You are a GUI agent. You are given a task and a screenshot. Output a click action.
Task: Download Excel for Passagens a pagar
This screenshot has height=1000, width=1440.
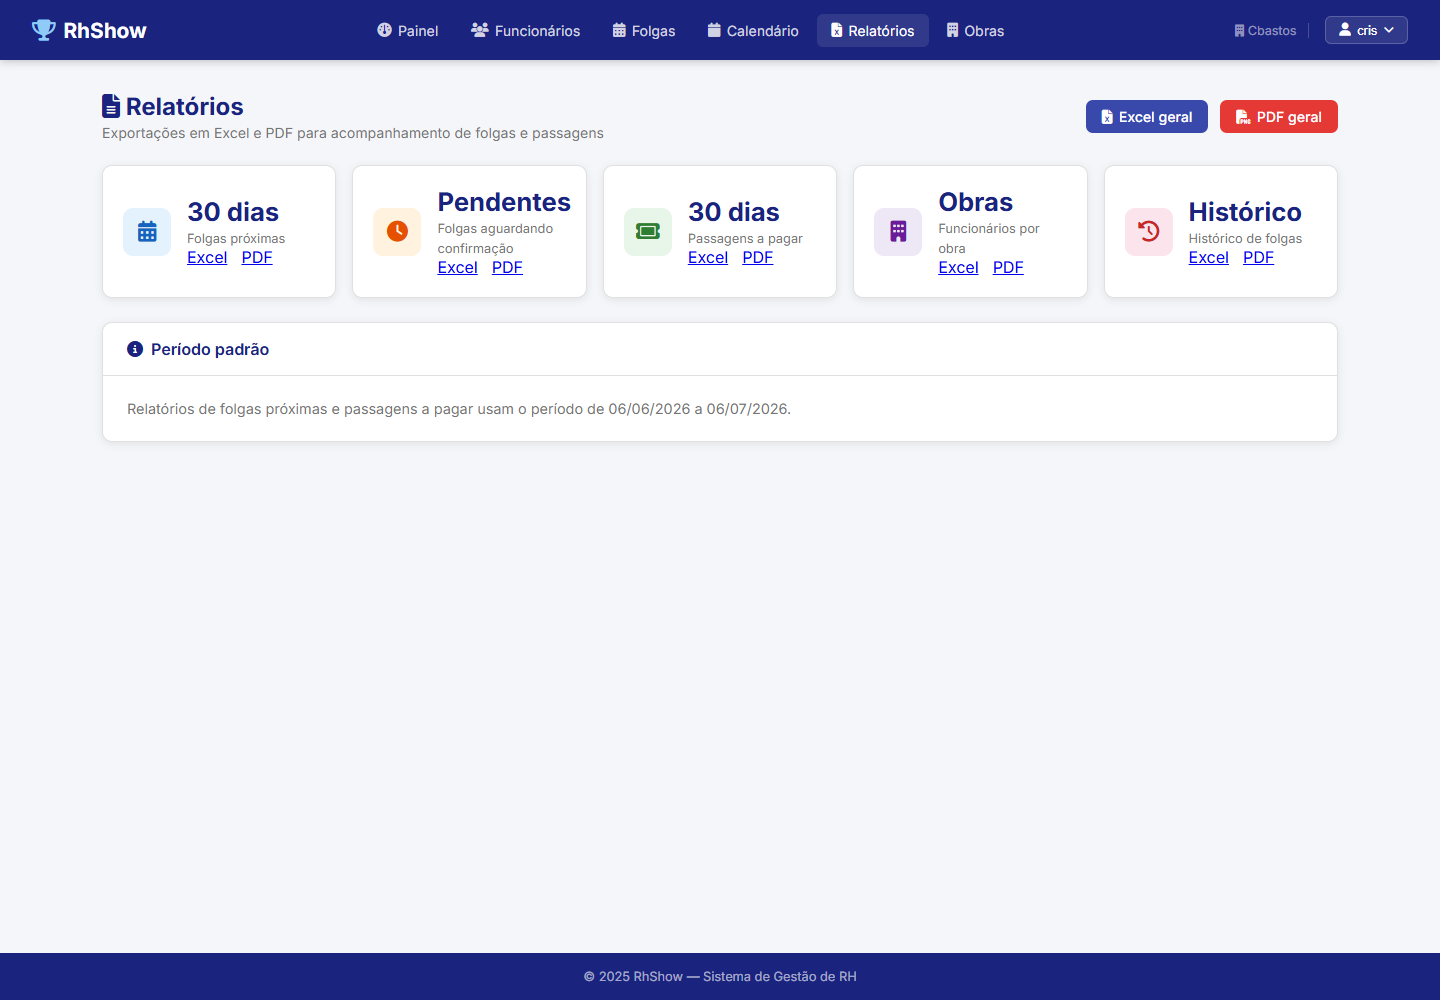(x=708, y=258)
